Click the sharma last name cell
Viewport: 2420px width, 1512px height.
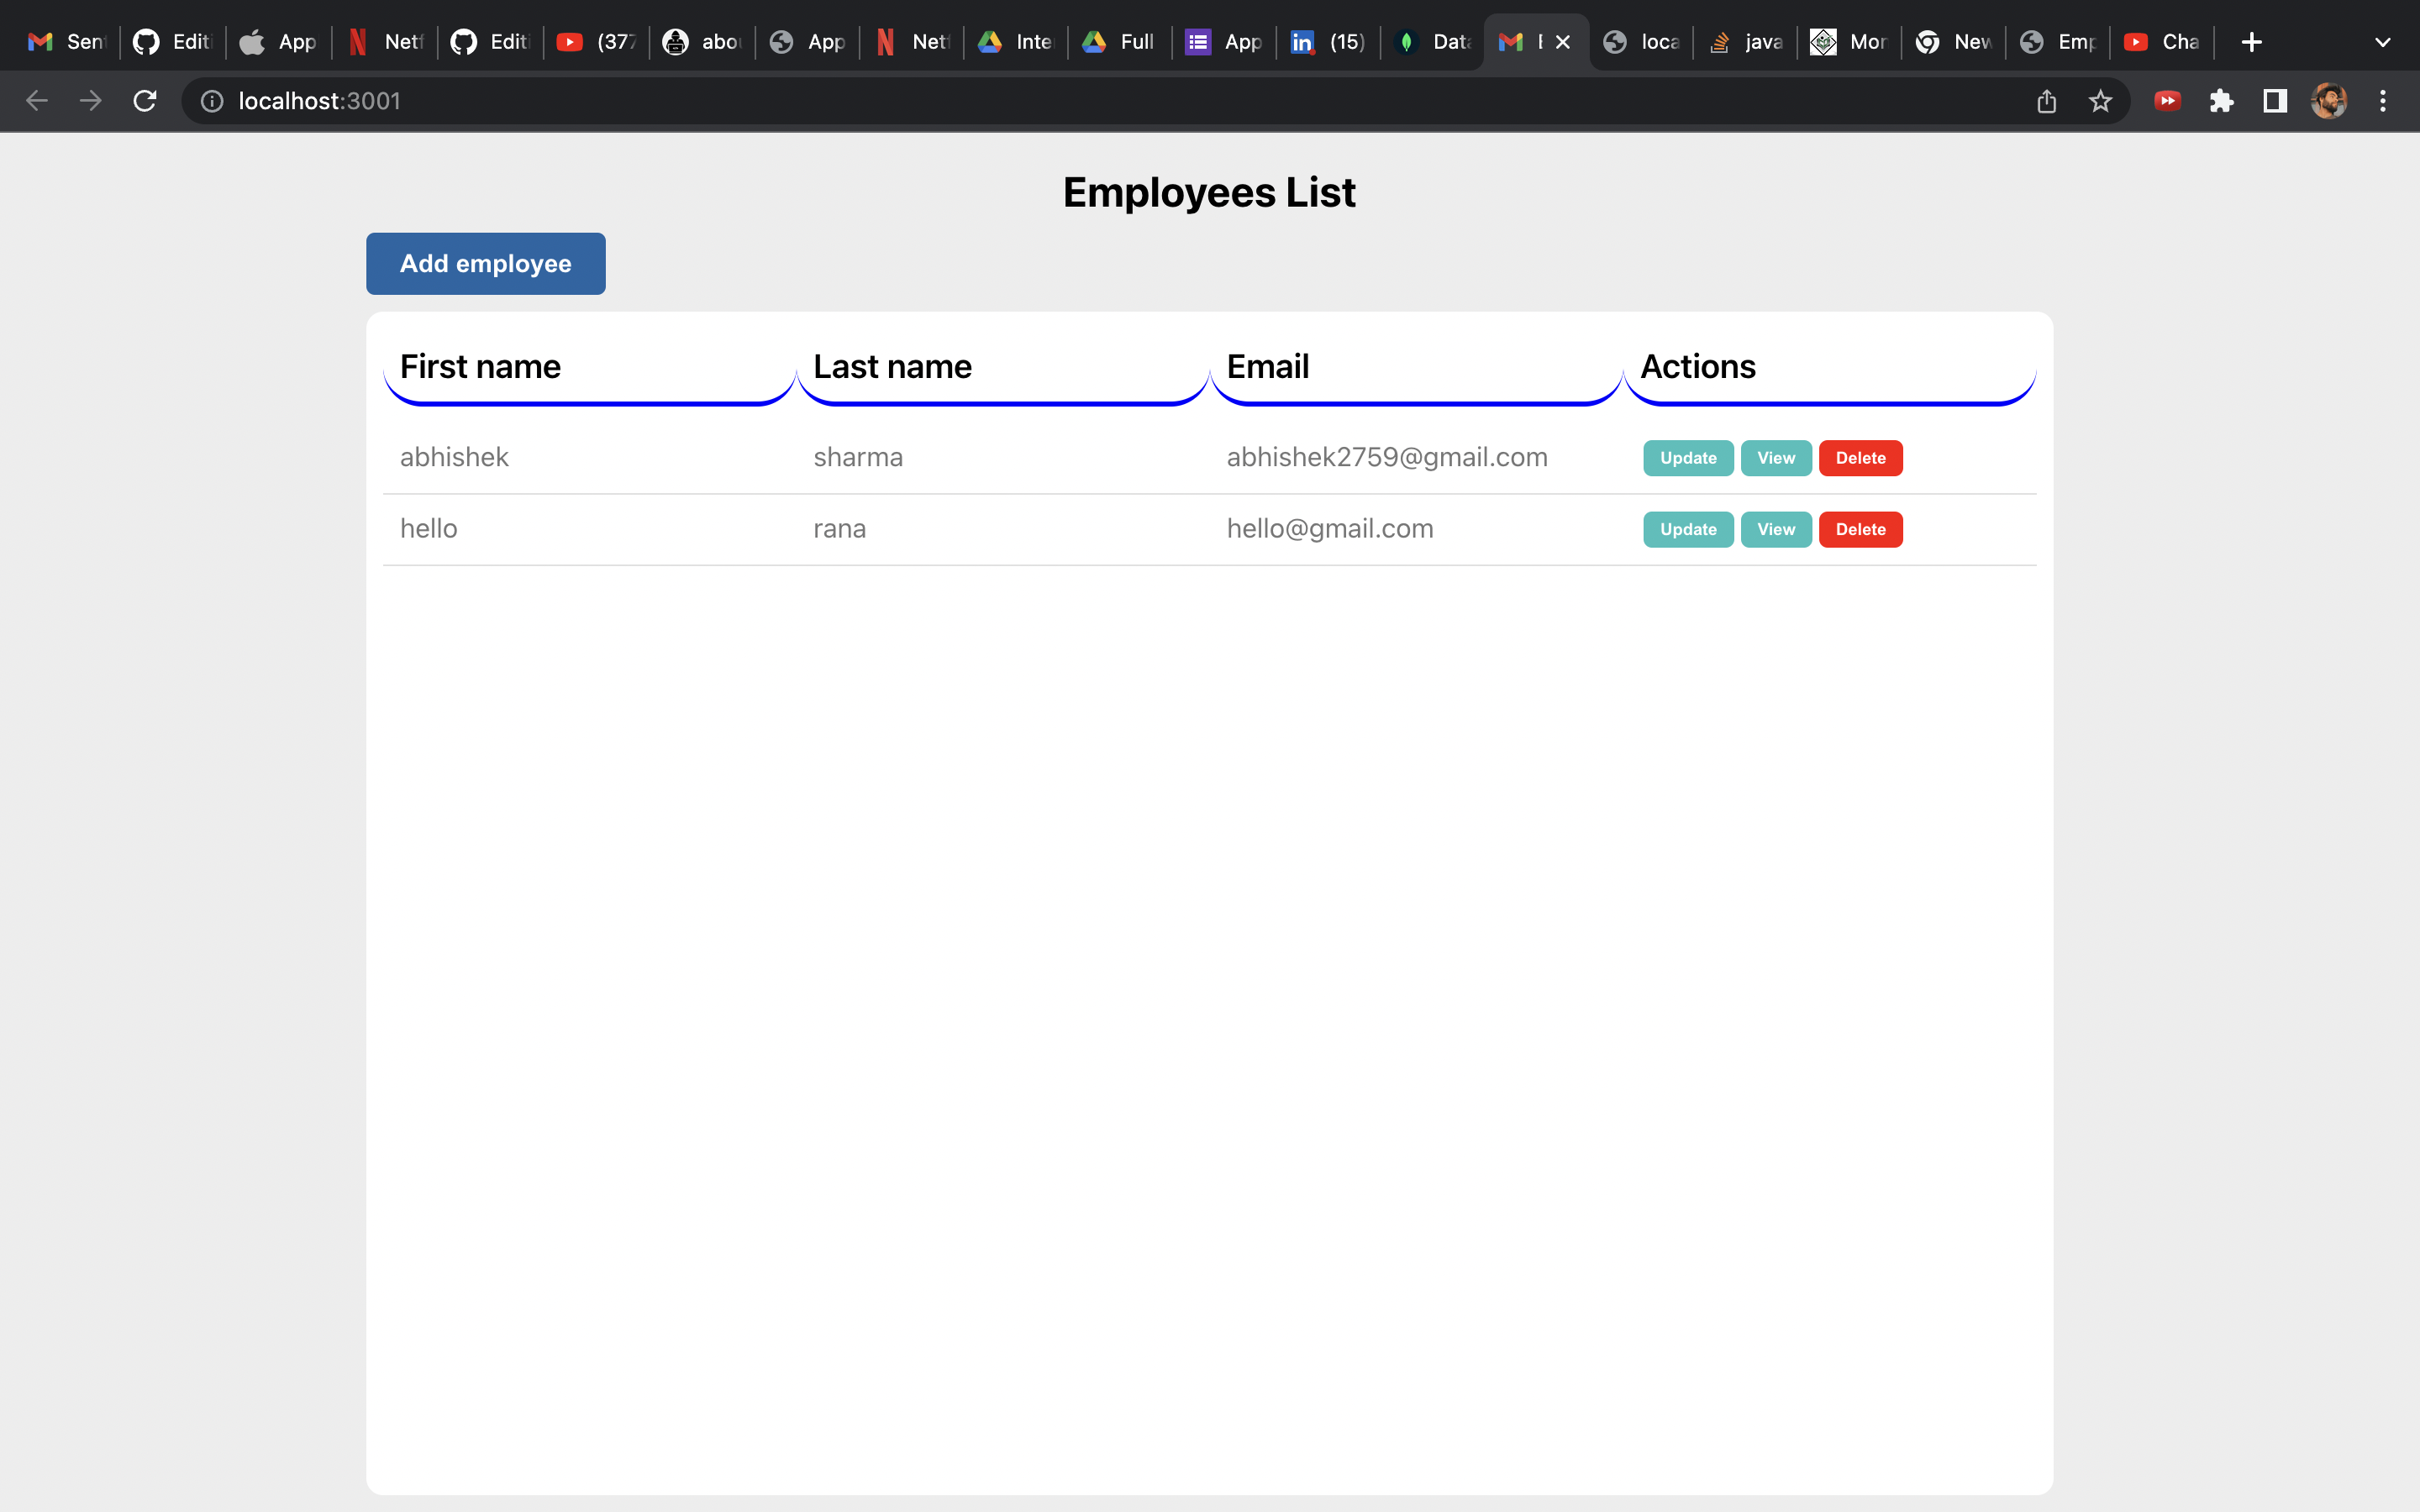[x=858, y=457]
